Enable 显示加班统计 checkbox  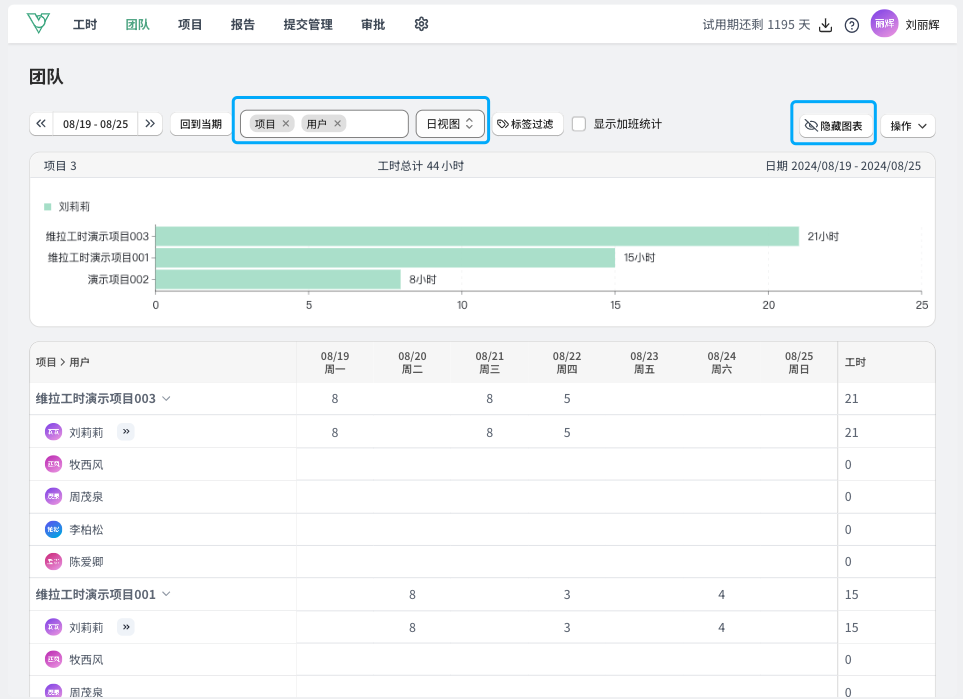[x=579, y=124]
